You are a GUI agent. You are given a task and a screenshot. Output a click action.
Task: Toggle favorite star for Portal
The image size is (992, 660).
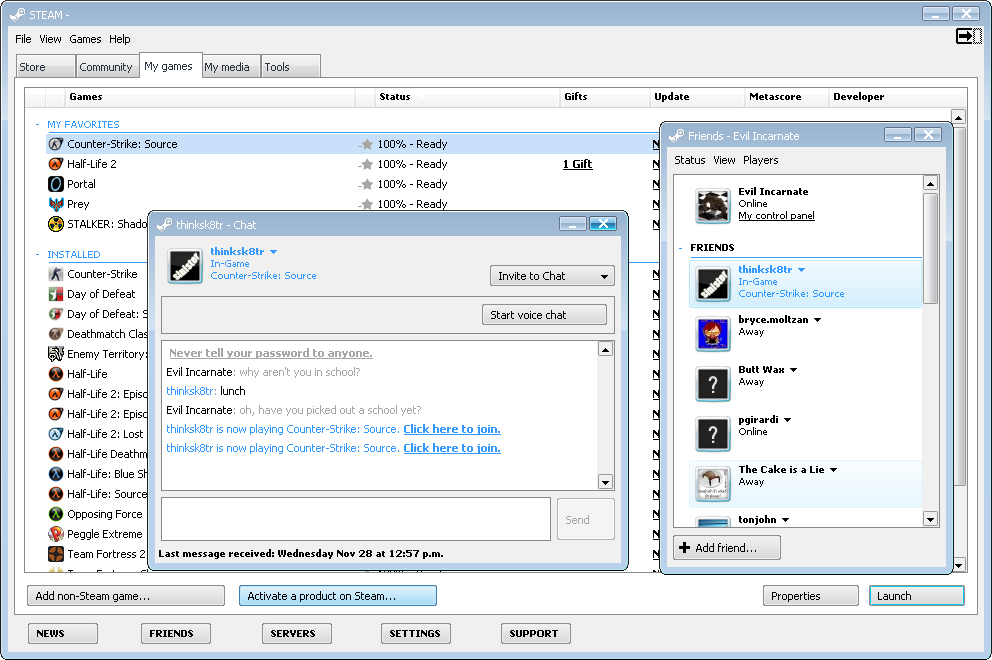(x=366, y=185)
